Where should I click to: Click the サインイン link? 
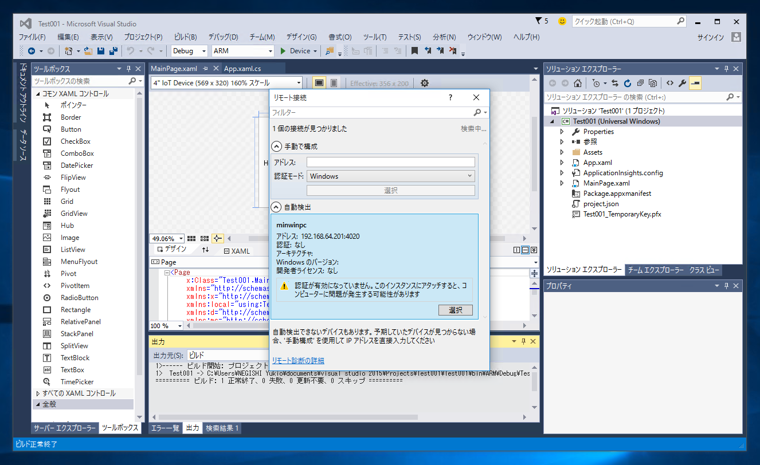711,37
